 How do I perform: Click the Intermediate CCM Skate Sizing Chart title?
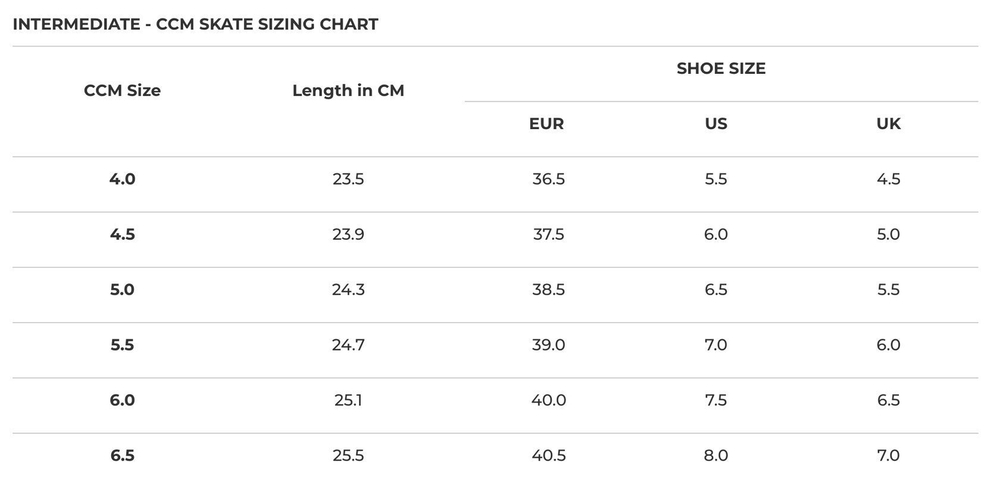tap(195, 24)
